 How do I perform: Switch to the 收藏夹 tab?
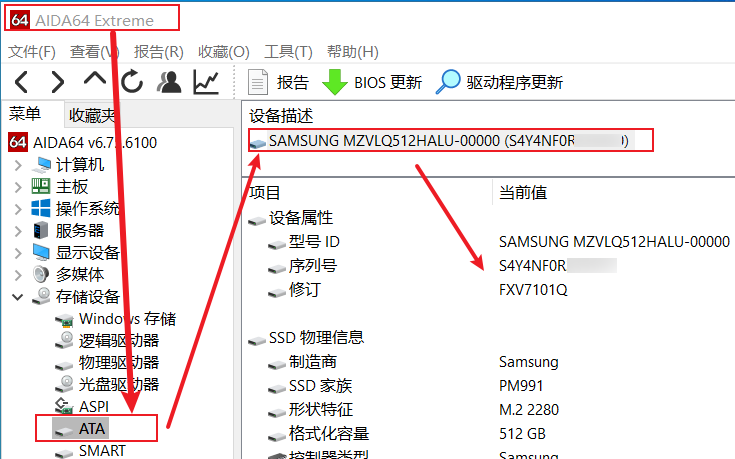click(92, 115)
